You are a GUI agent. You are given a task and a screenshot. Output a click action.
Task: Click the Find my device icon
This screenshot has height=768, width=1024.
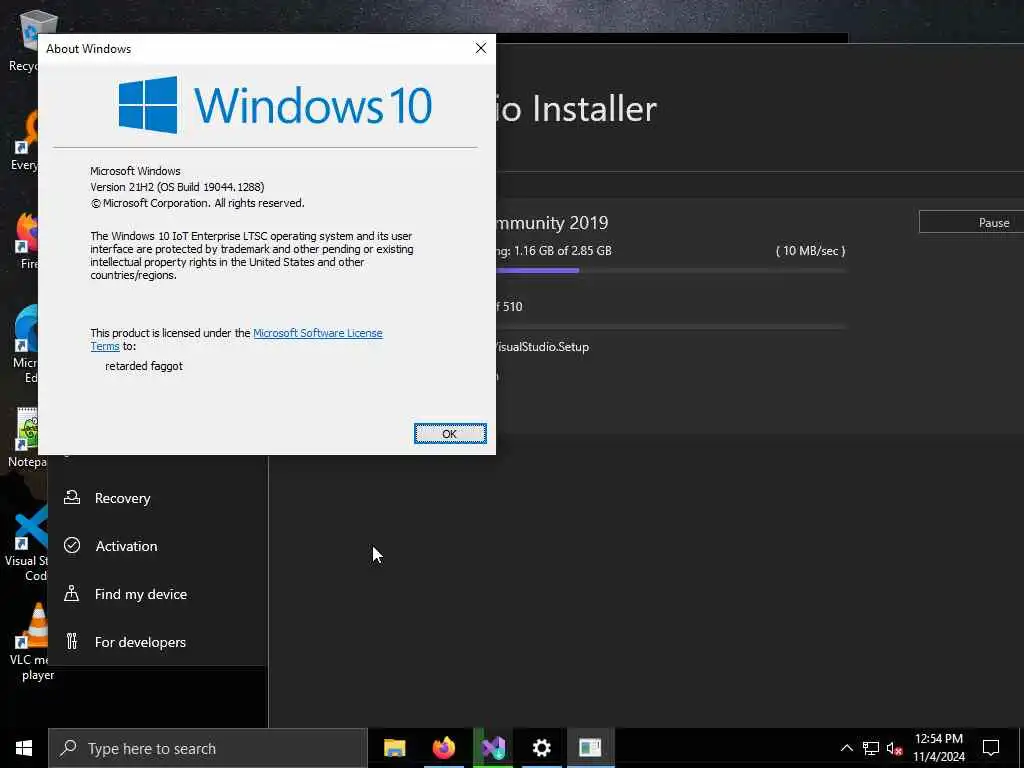pyautogui.click(x=72, y=593)
